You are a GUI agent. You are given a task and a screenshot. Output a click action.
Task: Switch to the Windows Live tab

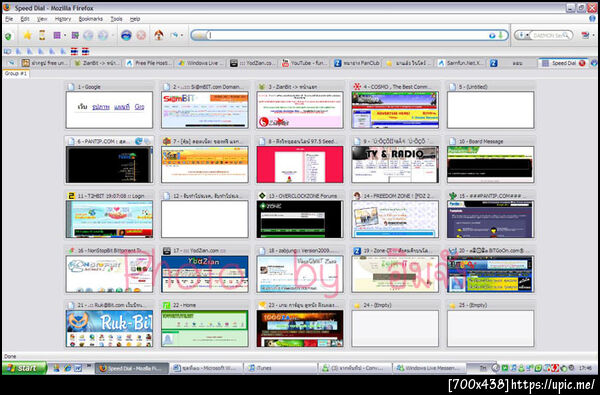(201, 63)
